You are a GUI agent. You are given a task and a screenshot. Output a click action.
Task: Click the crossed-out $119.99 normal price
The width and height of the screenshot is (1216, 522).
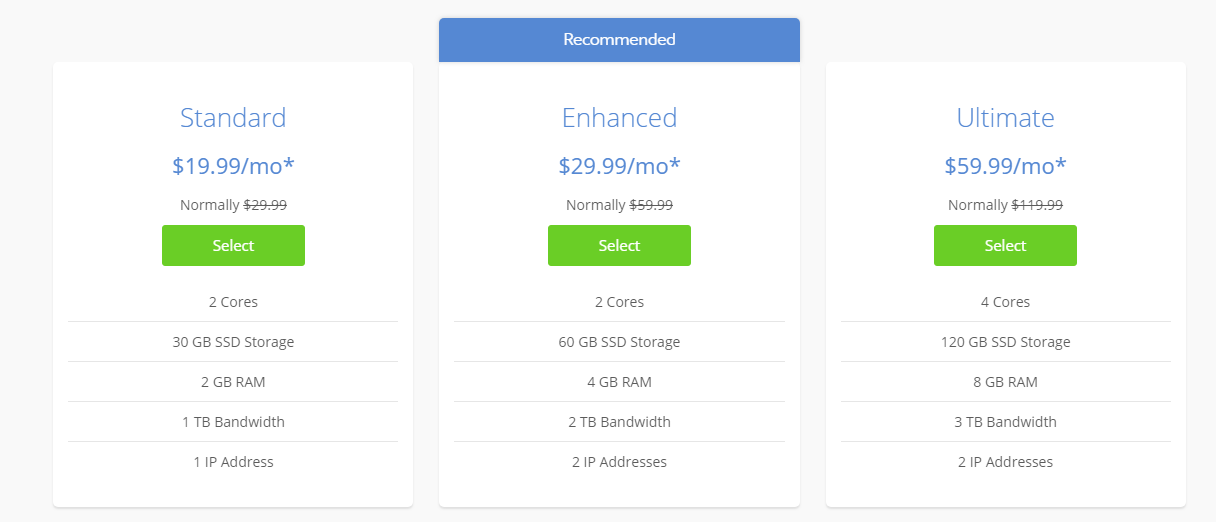click(1037, 205)
